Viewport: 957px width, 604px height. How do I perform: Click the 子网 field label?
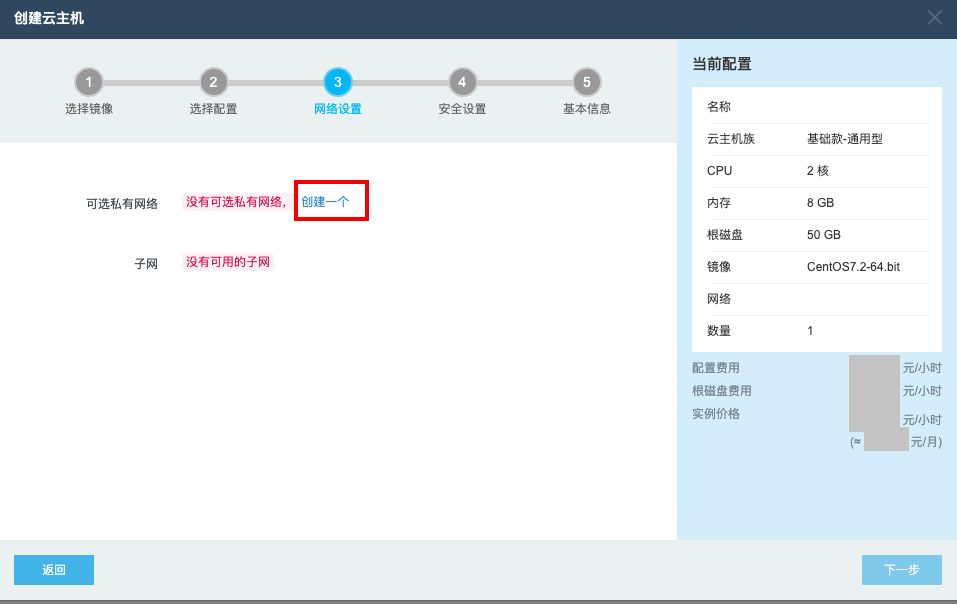point(146,264)
